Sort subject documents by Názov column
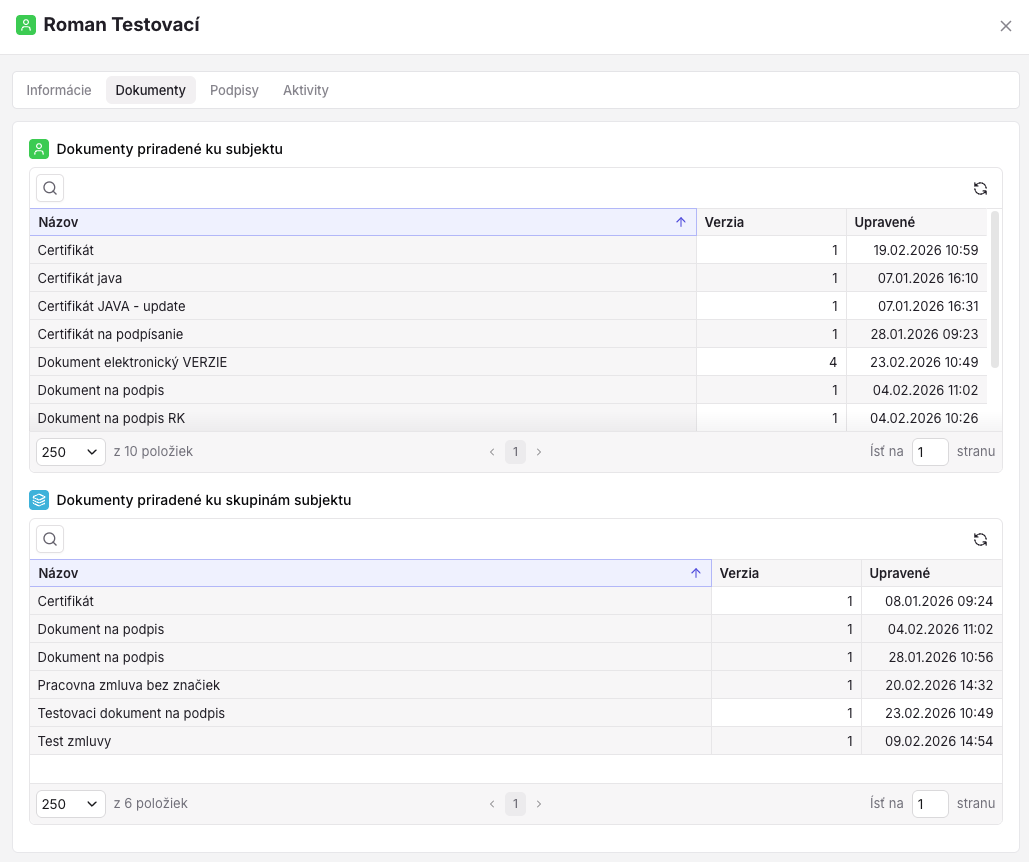This screenshot has width=1029, height=862. click(363, 222)
